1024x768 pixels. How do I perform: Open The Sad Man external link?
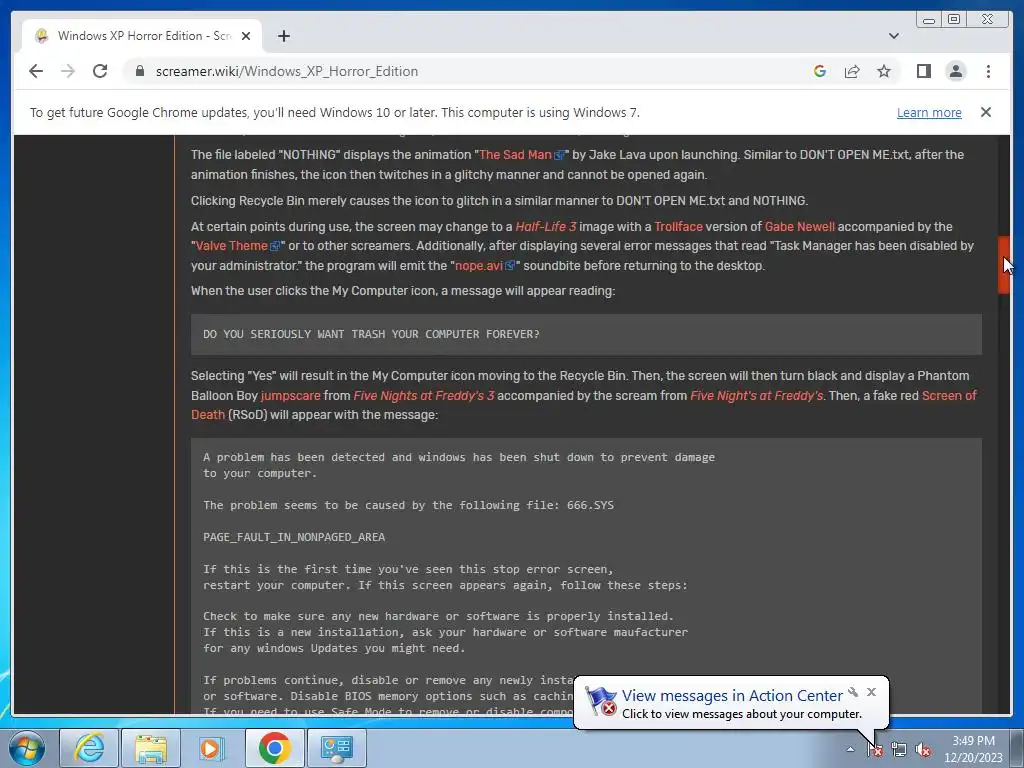point(522,155)
